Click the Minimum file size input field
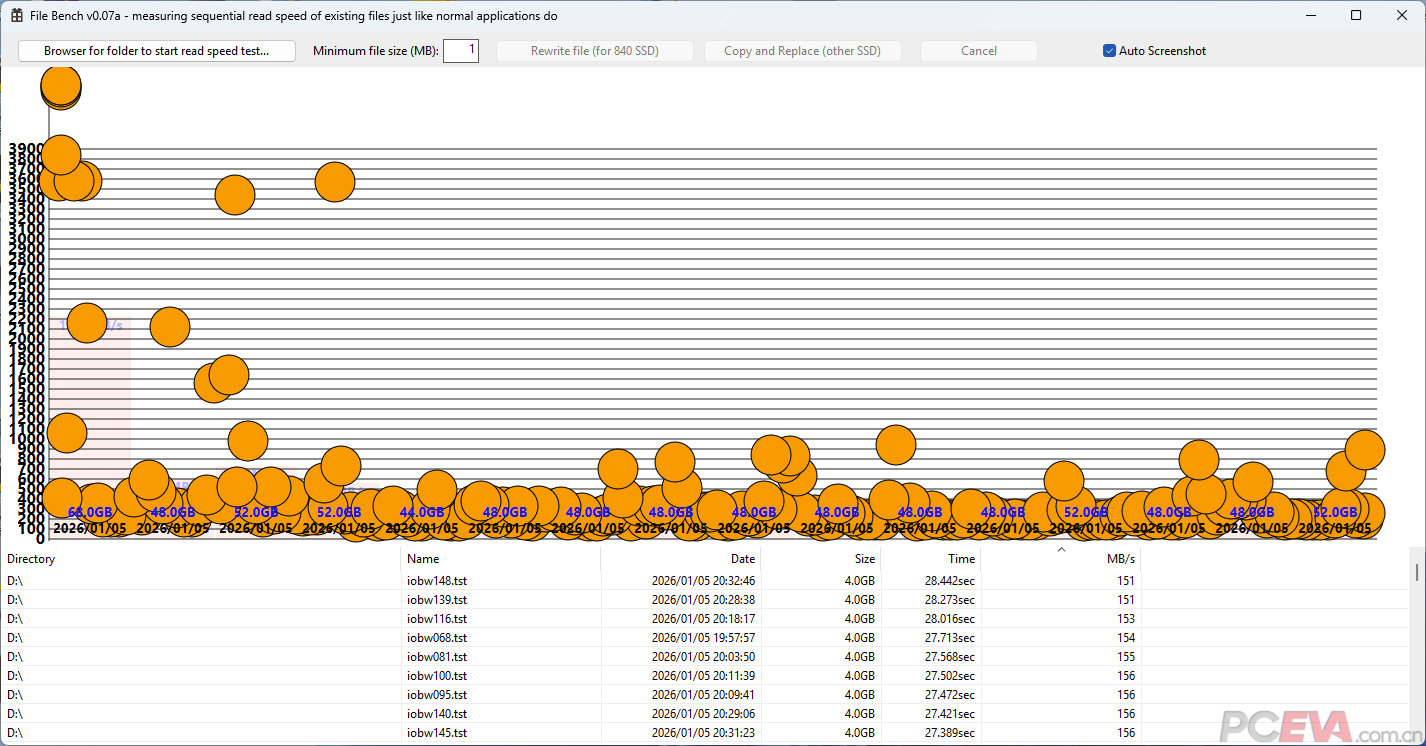 (461, 51)
